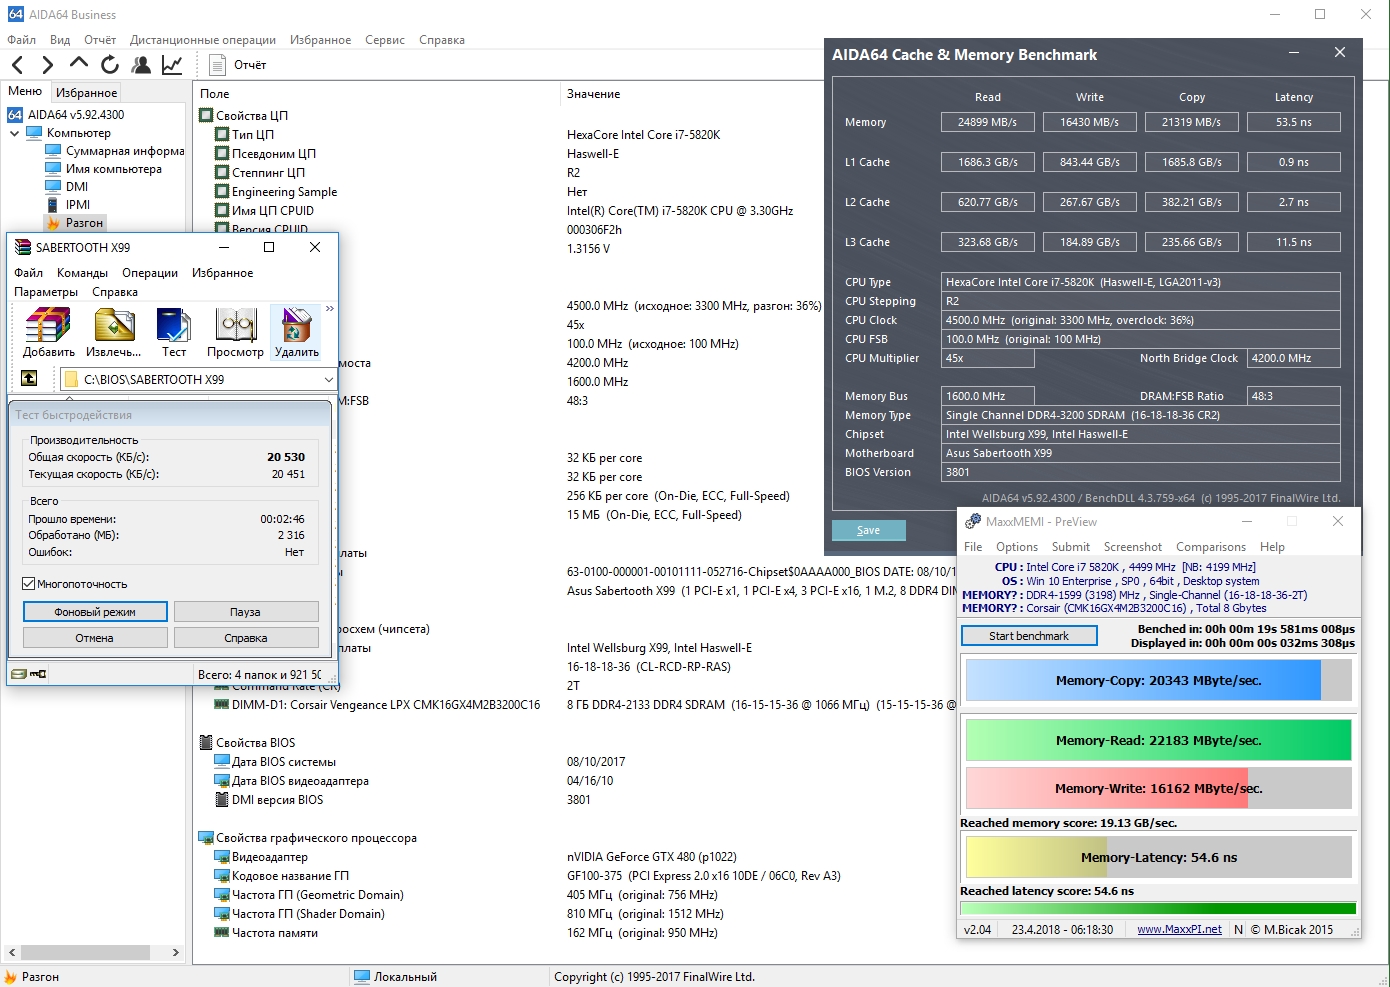Cancel the speed test with Отмена

[x=95, y=638]
